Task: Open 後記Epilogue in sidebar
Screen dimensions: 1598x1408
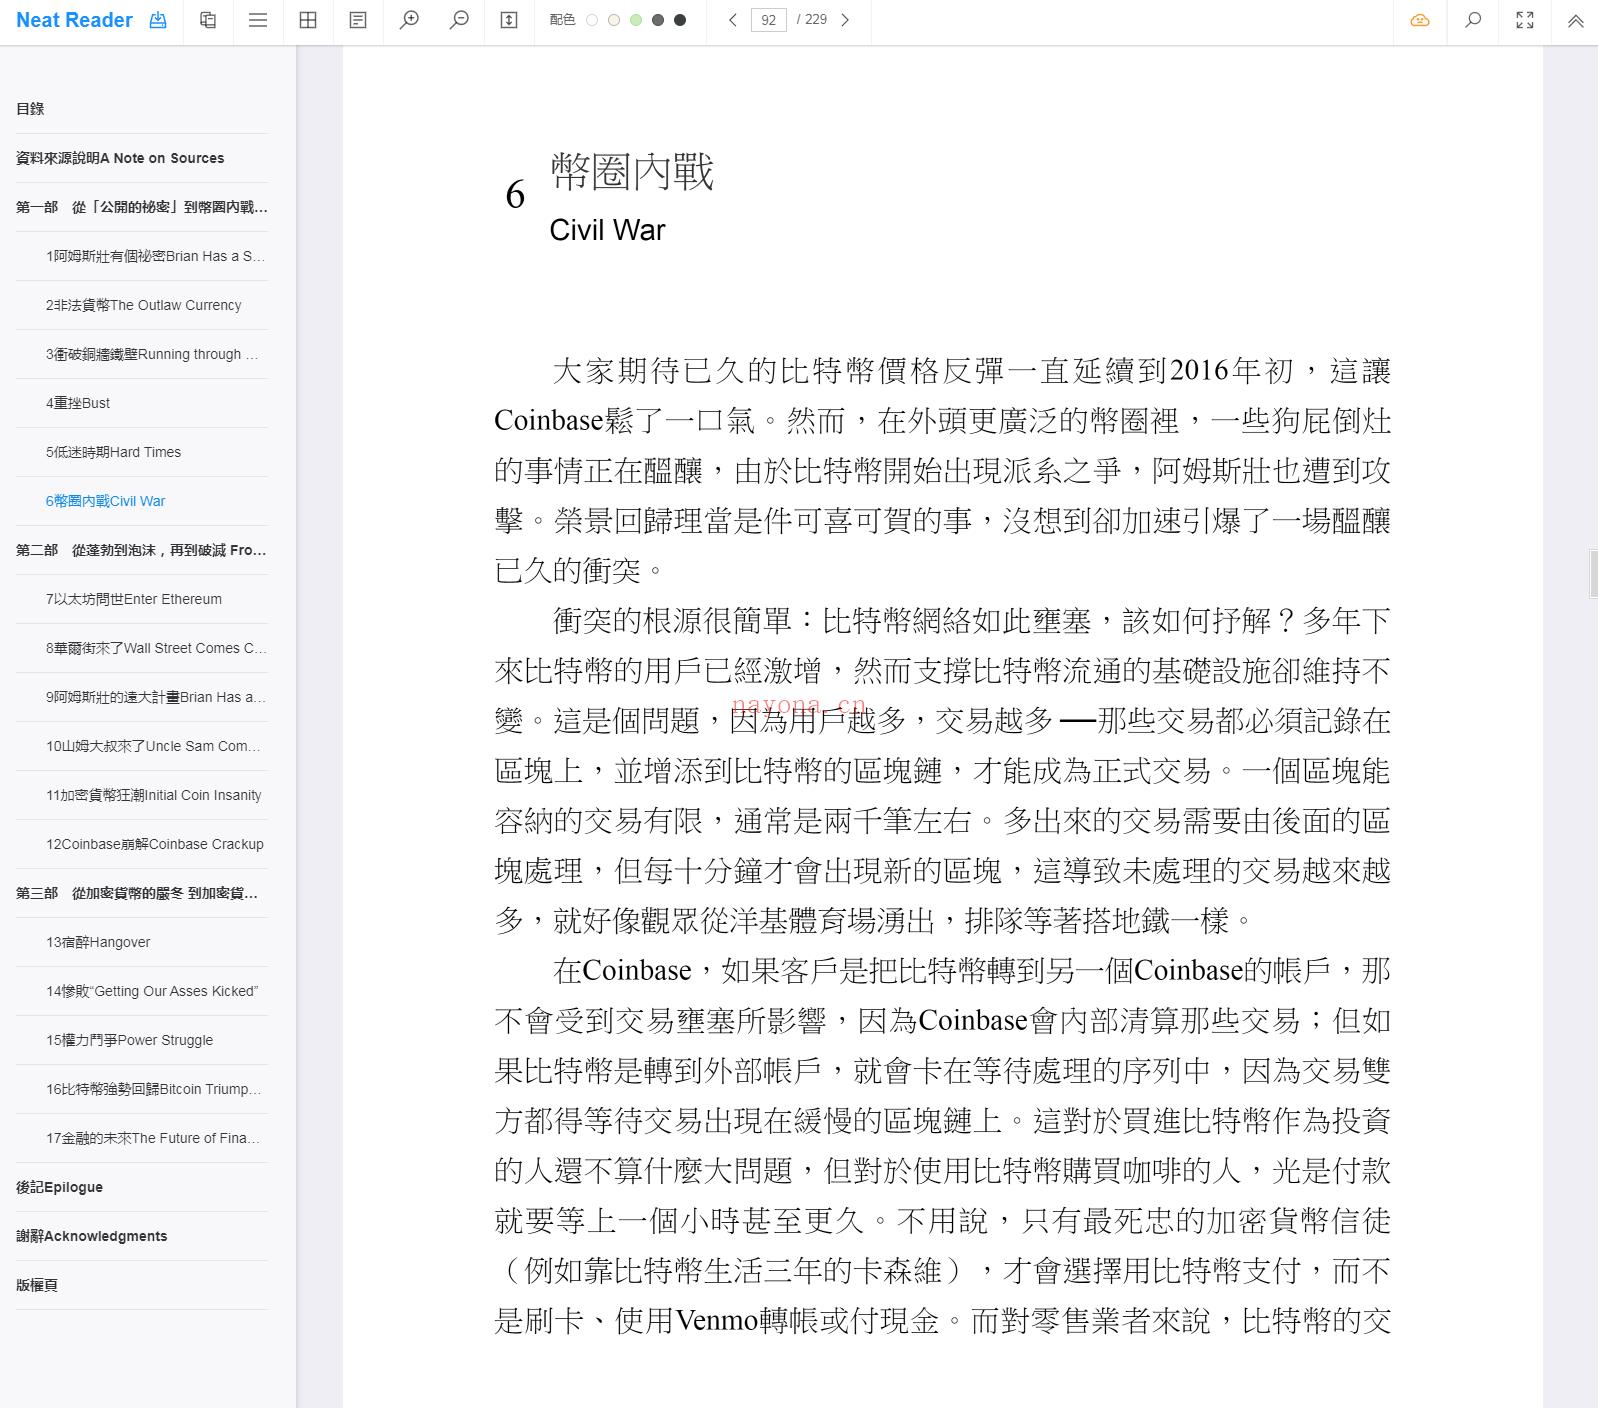Action: (x=142, y=1187)
